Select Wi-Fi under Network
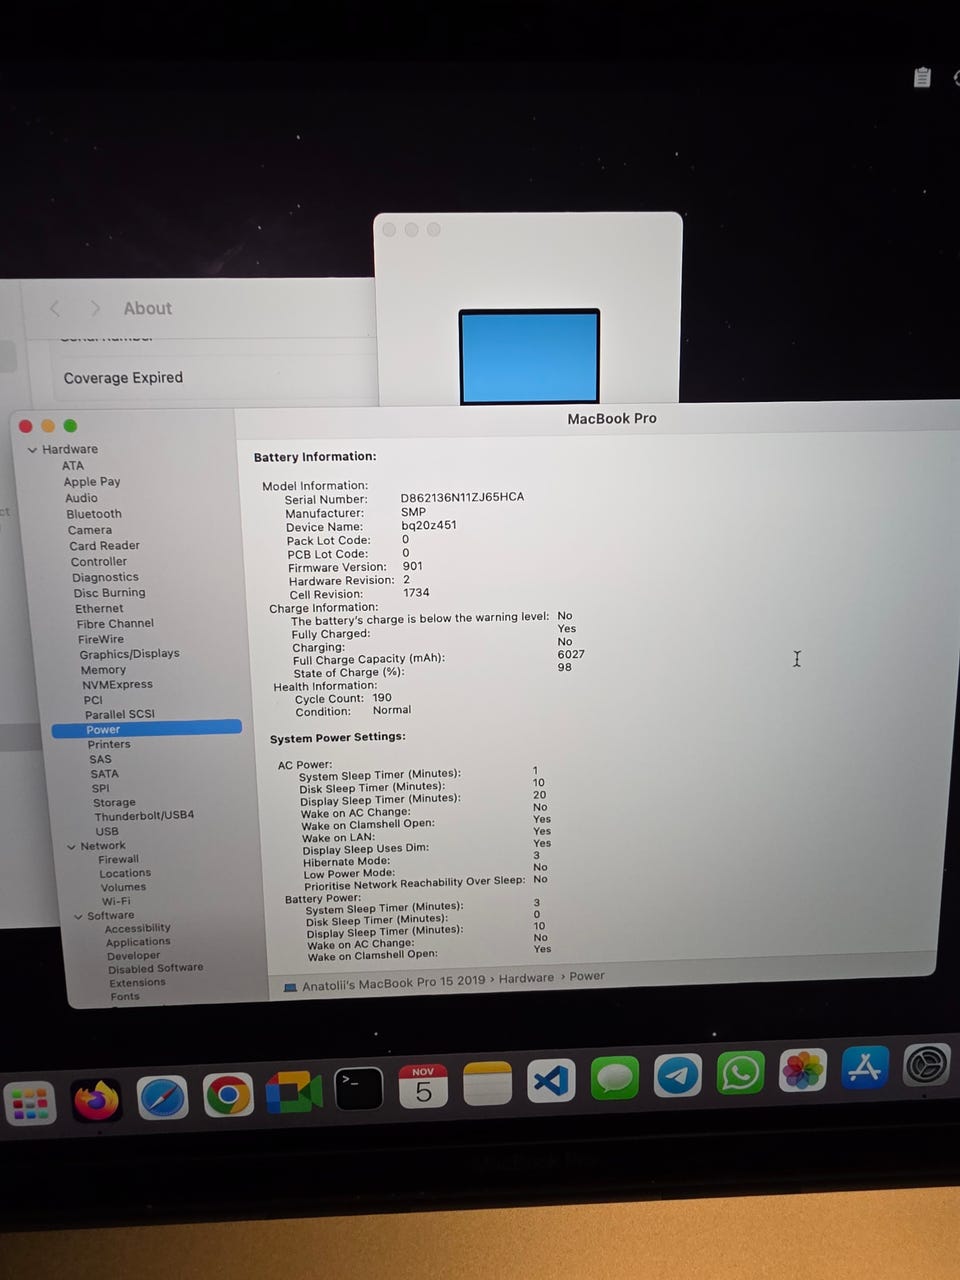This screenshot has width=960, height=1280. click(116, 902)
